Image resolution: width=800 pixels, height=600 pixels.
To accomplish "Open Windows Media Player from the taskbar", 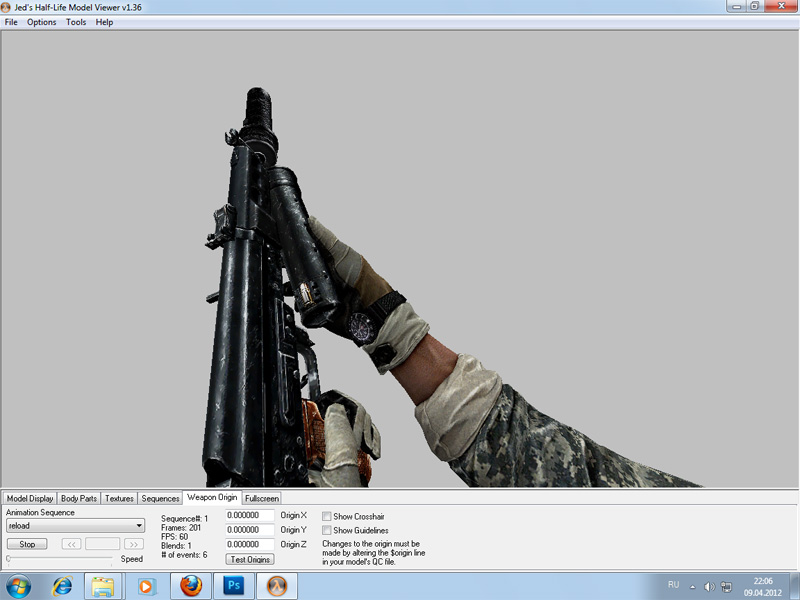I will (x=145, y=586).
